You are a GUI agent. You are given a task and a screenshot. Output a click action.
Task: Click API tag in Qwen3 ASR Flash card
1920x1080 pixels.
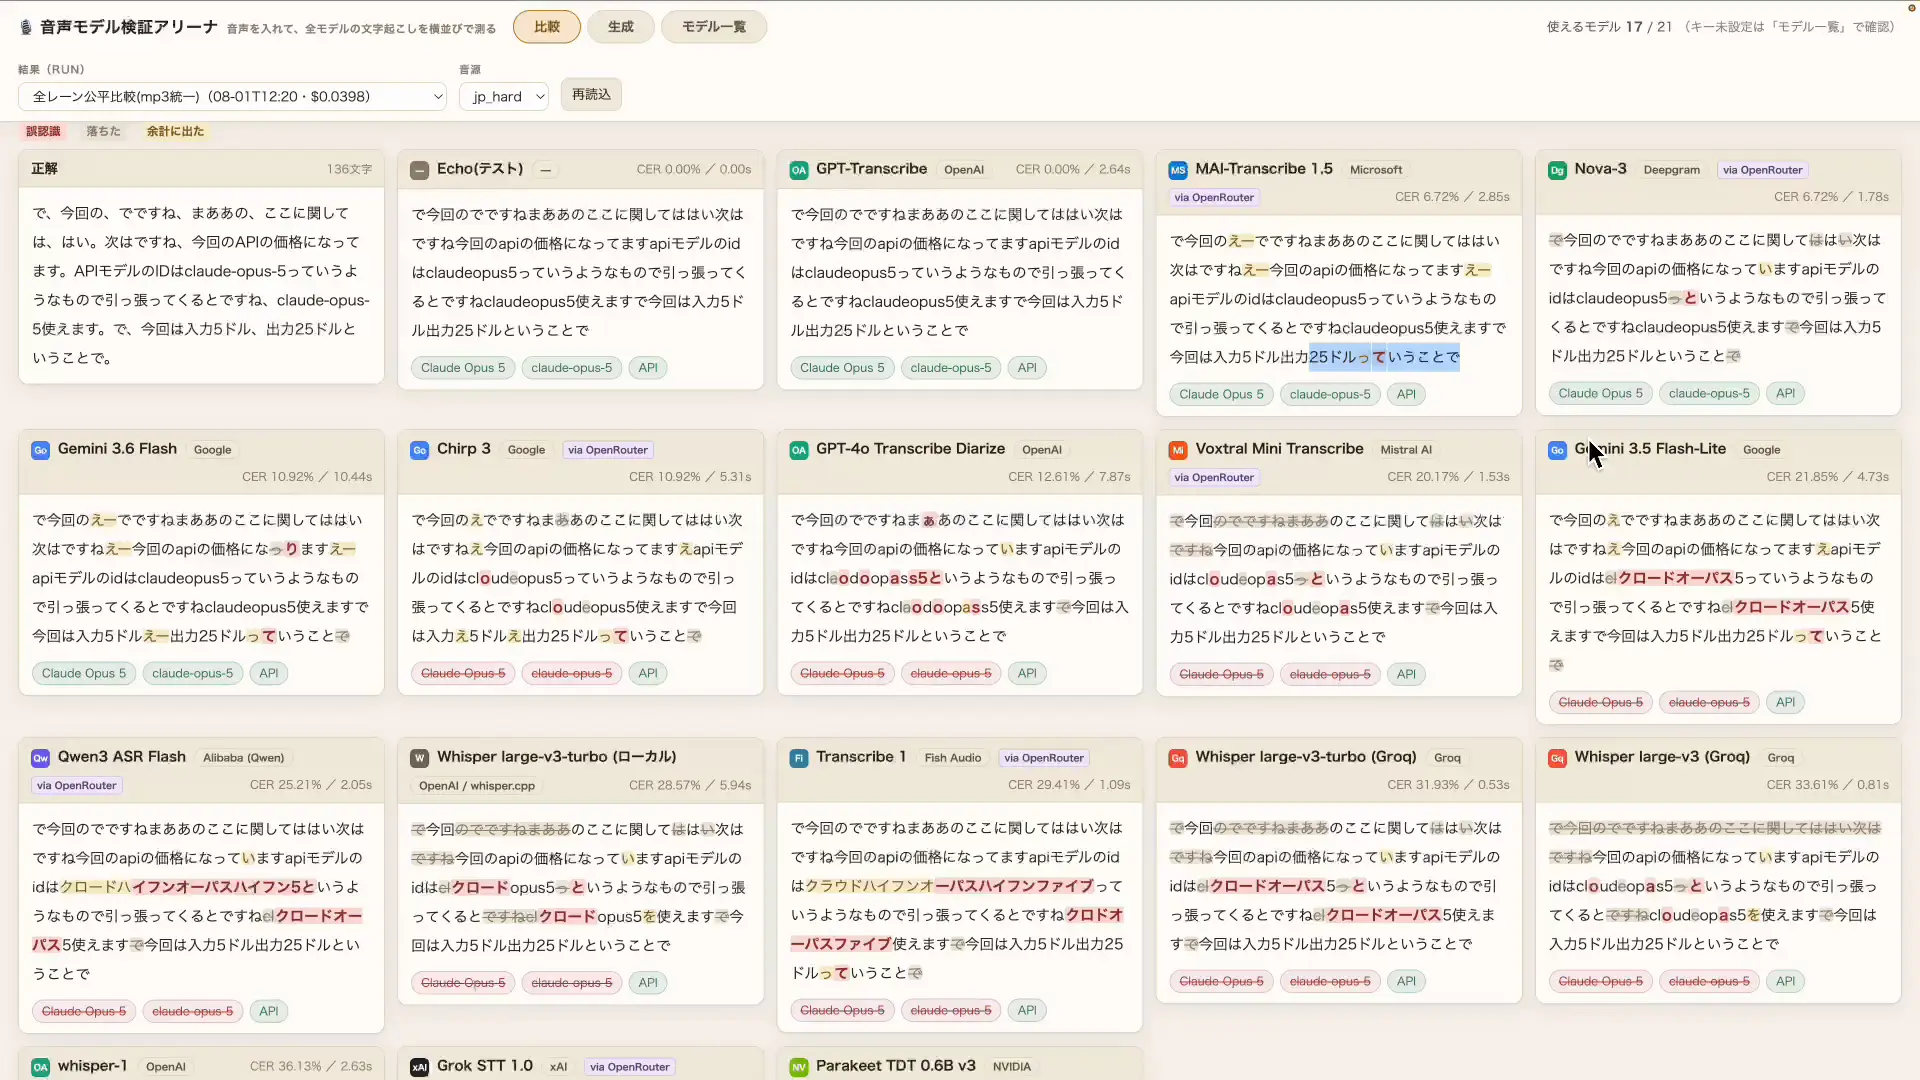coord(269,1011)
